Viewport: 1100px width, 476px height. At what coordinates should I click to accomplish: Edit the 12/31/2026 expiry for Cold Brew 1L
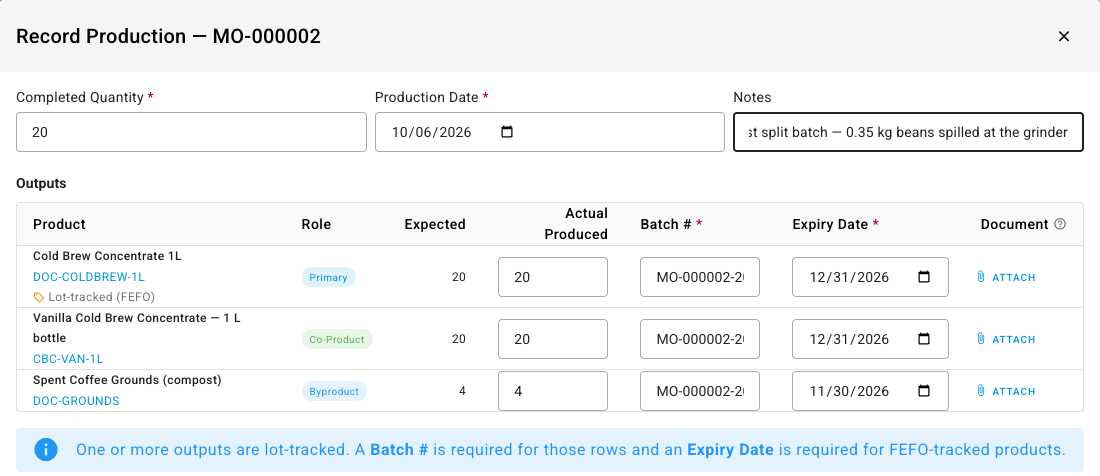point(870,277)
